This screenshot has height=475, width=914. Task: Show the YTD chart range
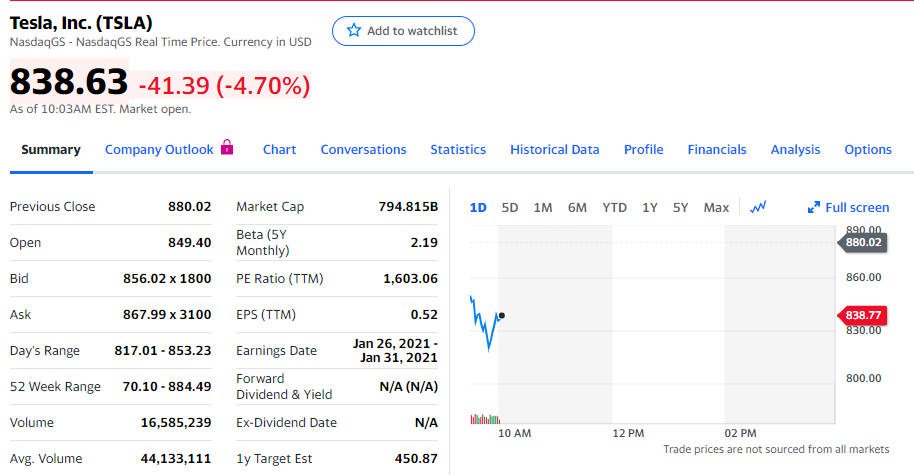click(x=614, y=207)
